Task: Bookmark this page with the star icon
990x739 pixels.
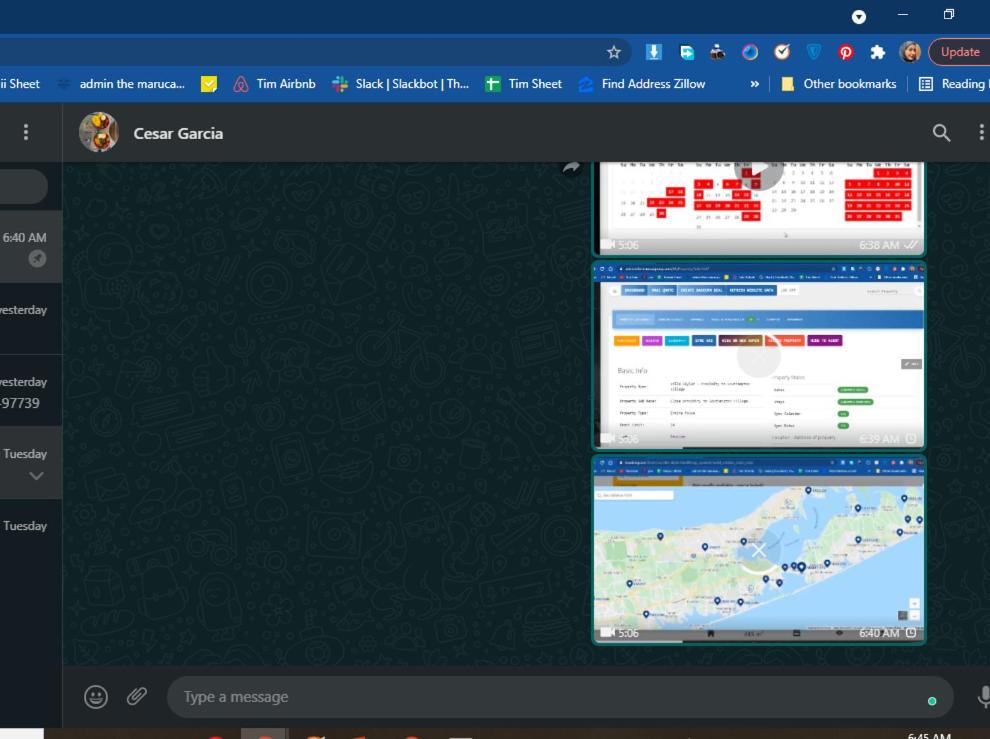Action: pyautogui.click(x=614, y=52)
